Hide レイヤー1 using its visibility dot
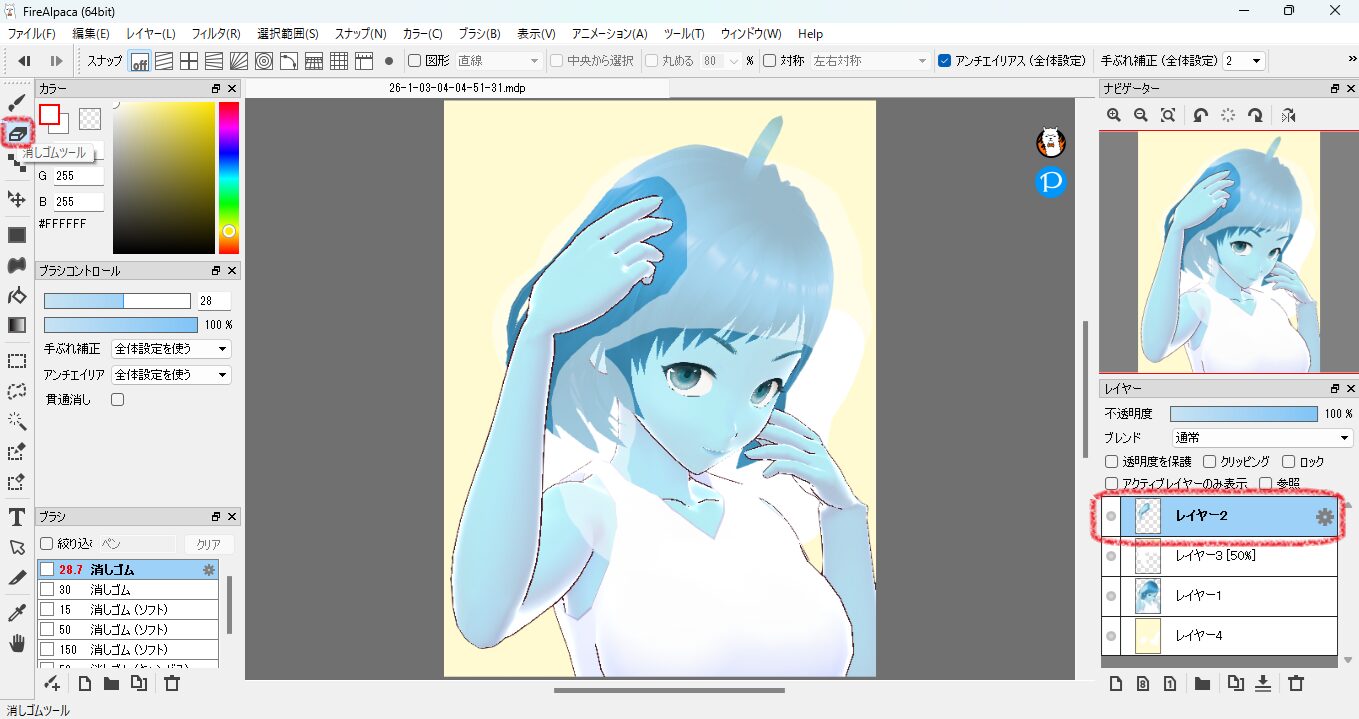 [1111, 596]
